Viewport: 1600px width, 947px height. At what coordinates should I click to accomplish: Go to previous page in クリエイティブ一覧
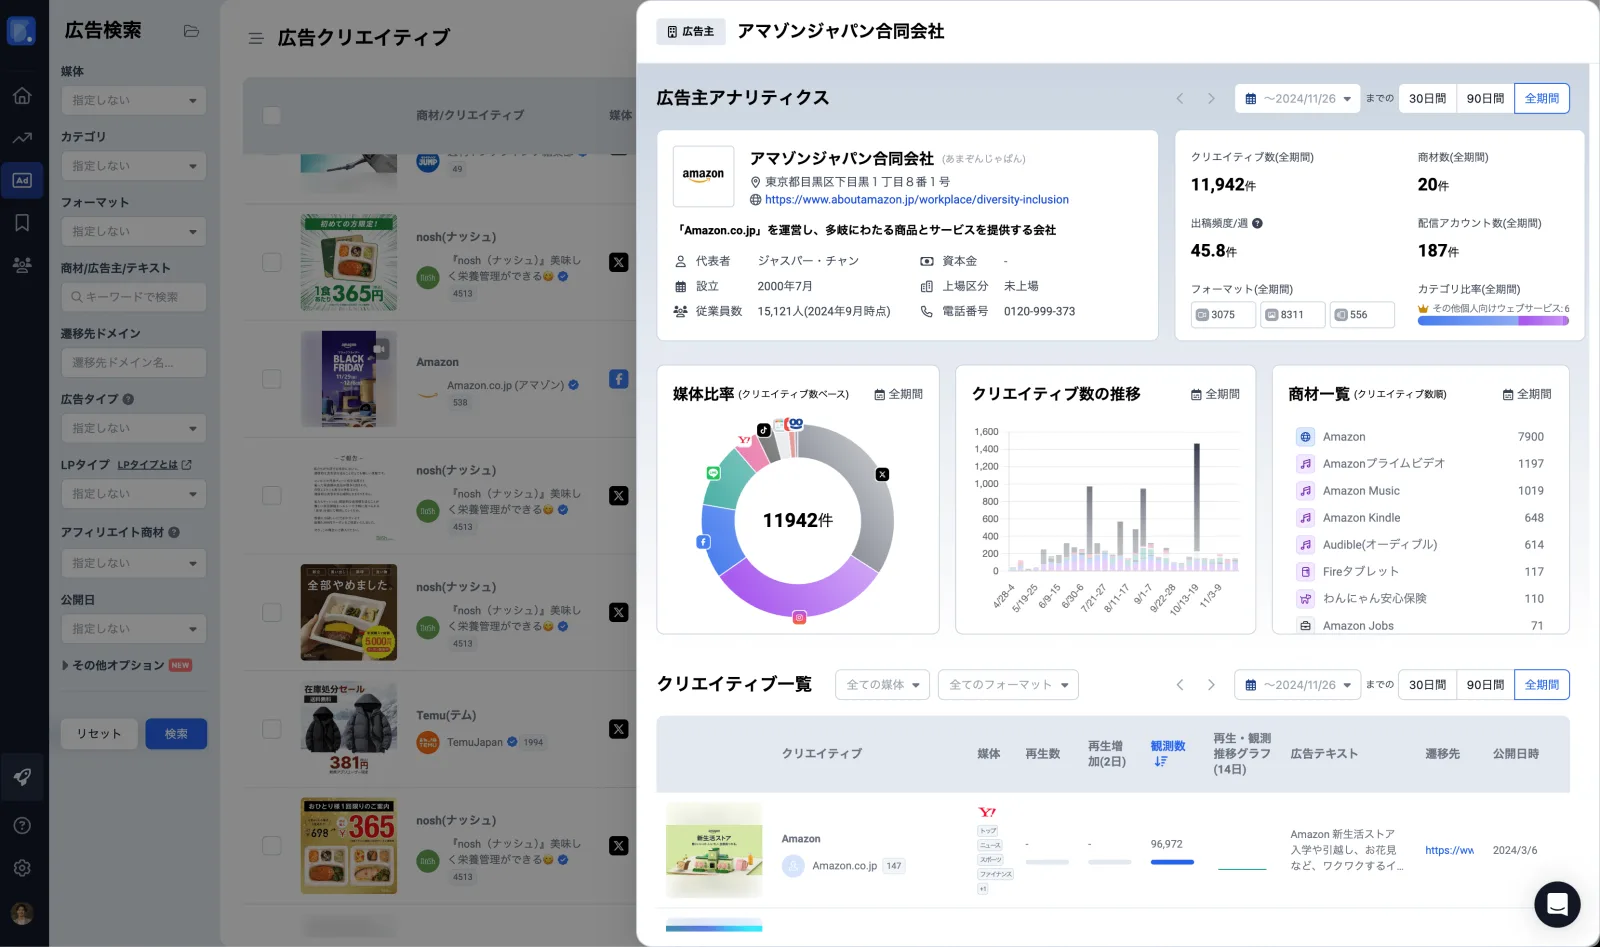(1180, 685)
